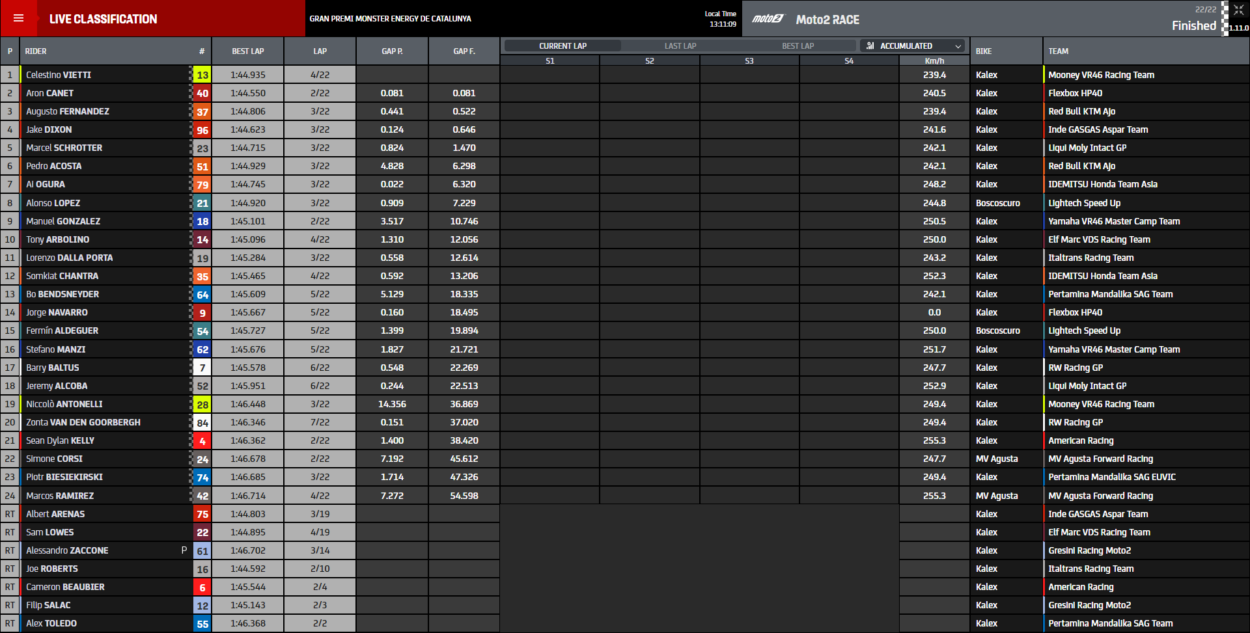This screenshot has width=1250, height=633.
Task: Select rider Manuel GONZALEZ
Action: pos(62,221)
